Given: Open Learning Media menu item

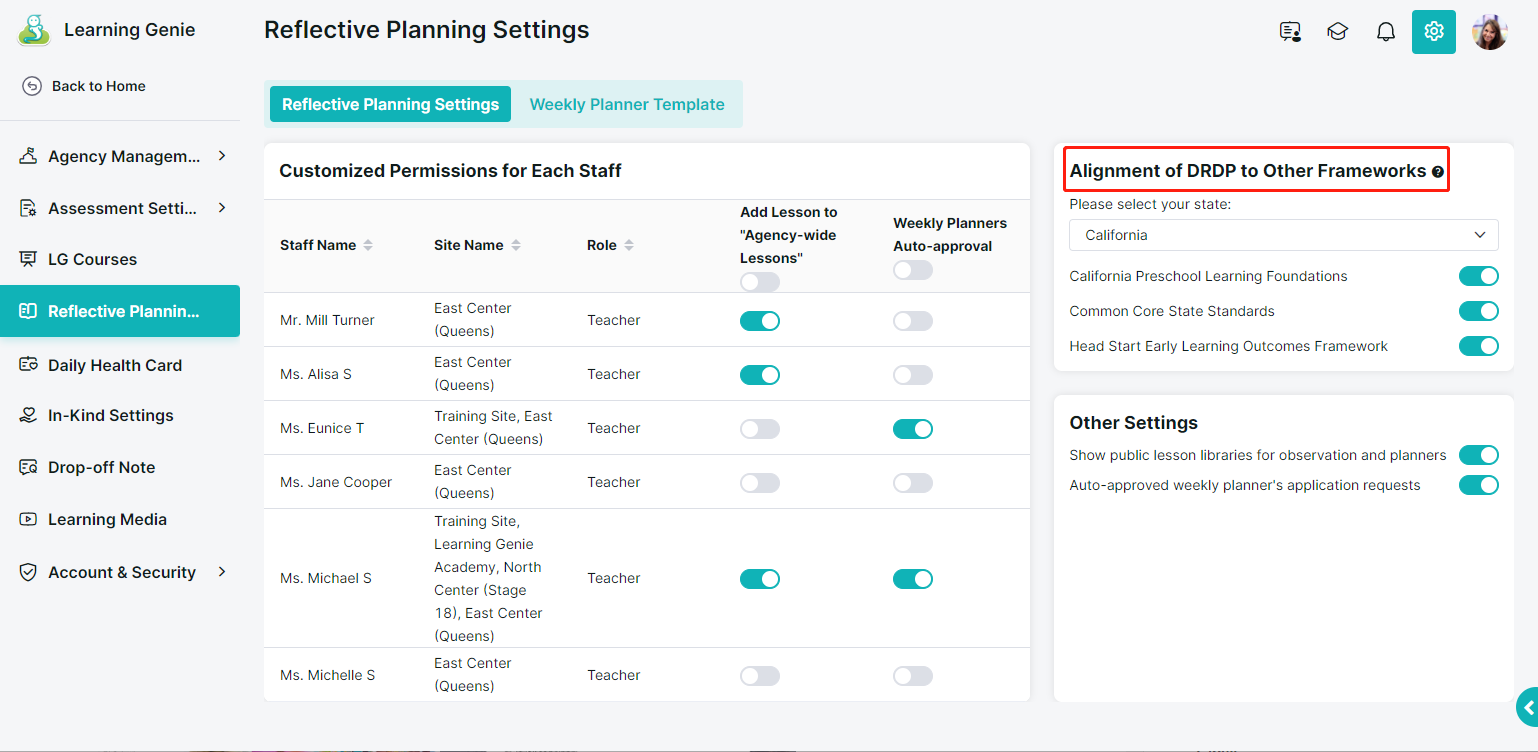Looking at the screenshot, I should (120, 519).
